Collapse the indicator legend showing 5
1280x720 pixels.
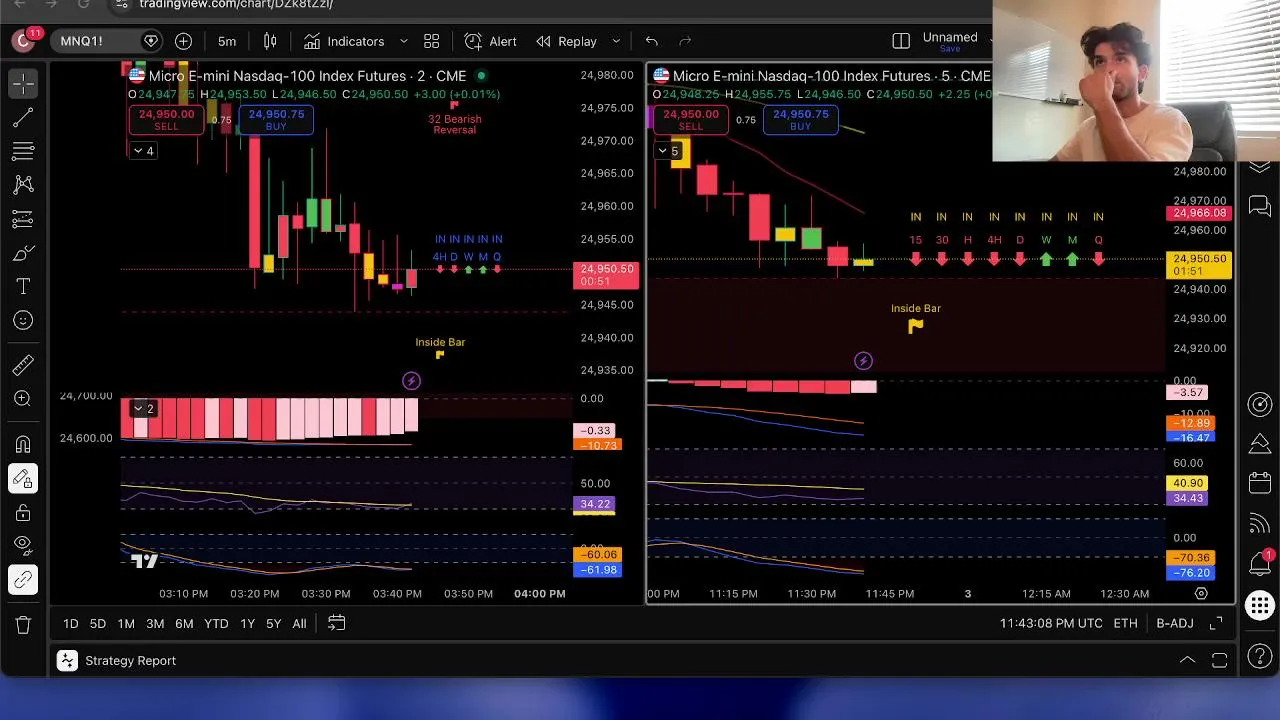pyautogui.click(x=668, y=151)
